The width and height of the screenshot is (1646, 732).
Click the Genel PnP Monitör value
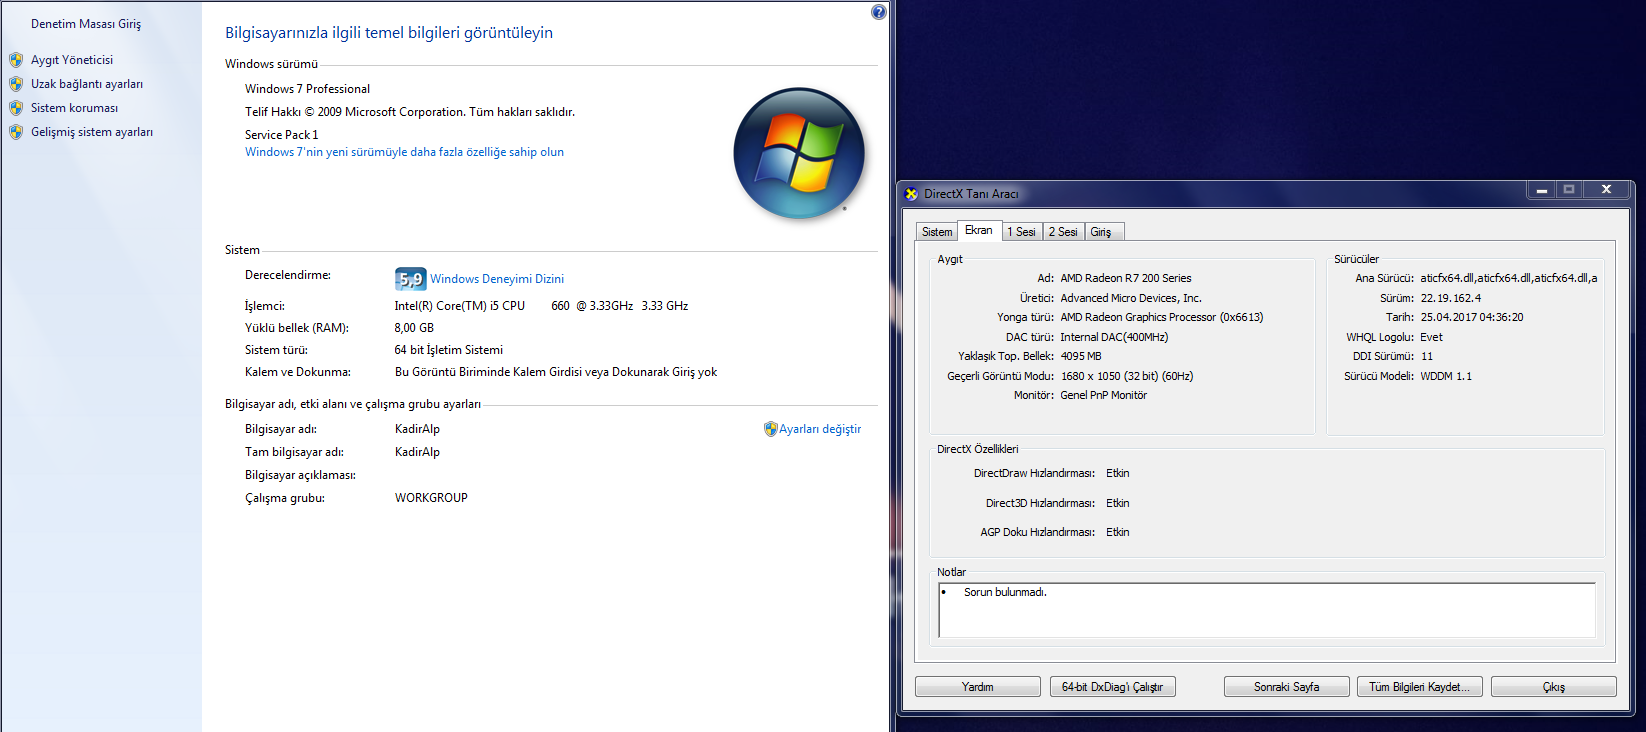click(x=1104, y=395)
